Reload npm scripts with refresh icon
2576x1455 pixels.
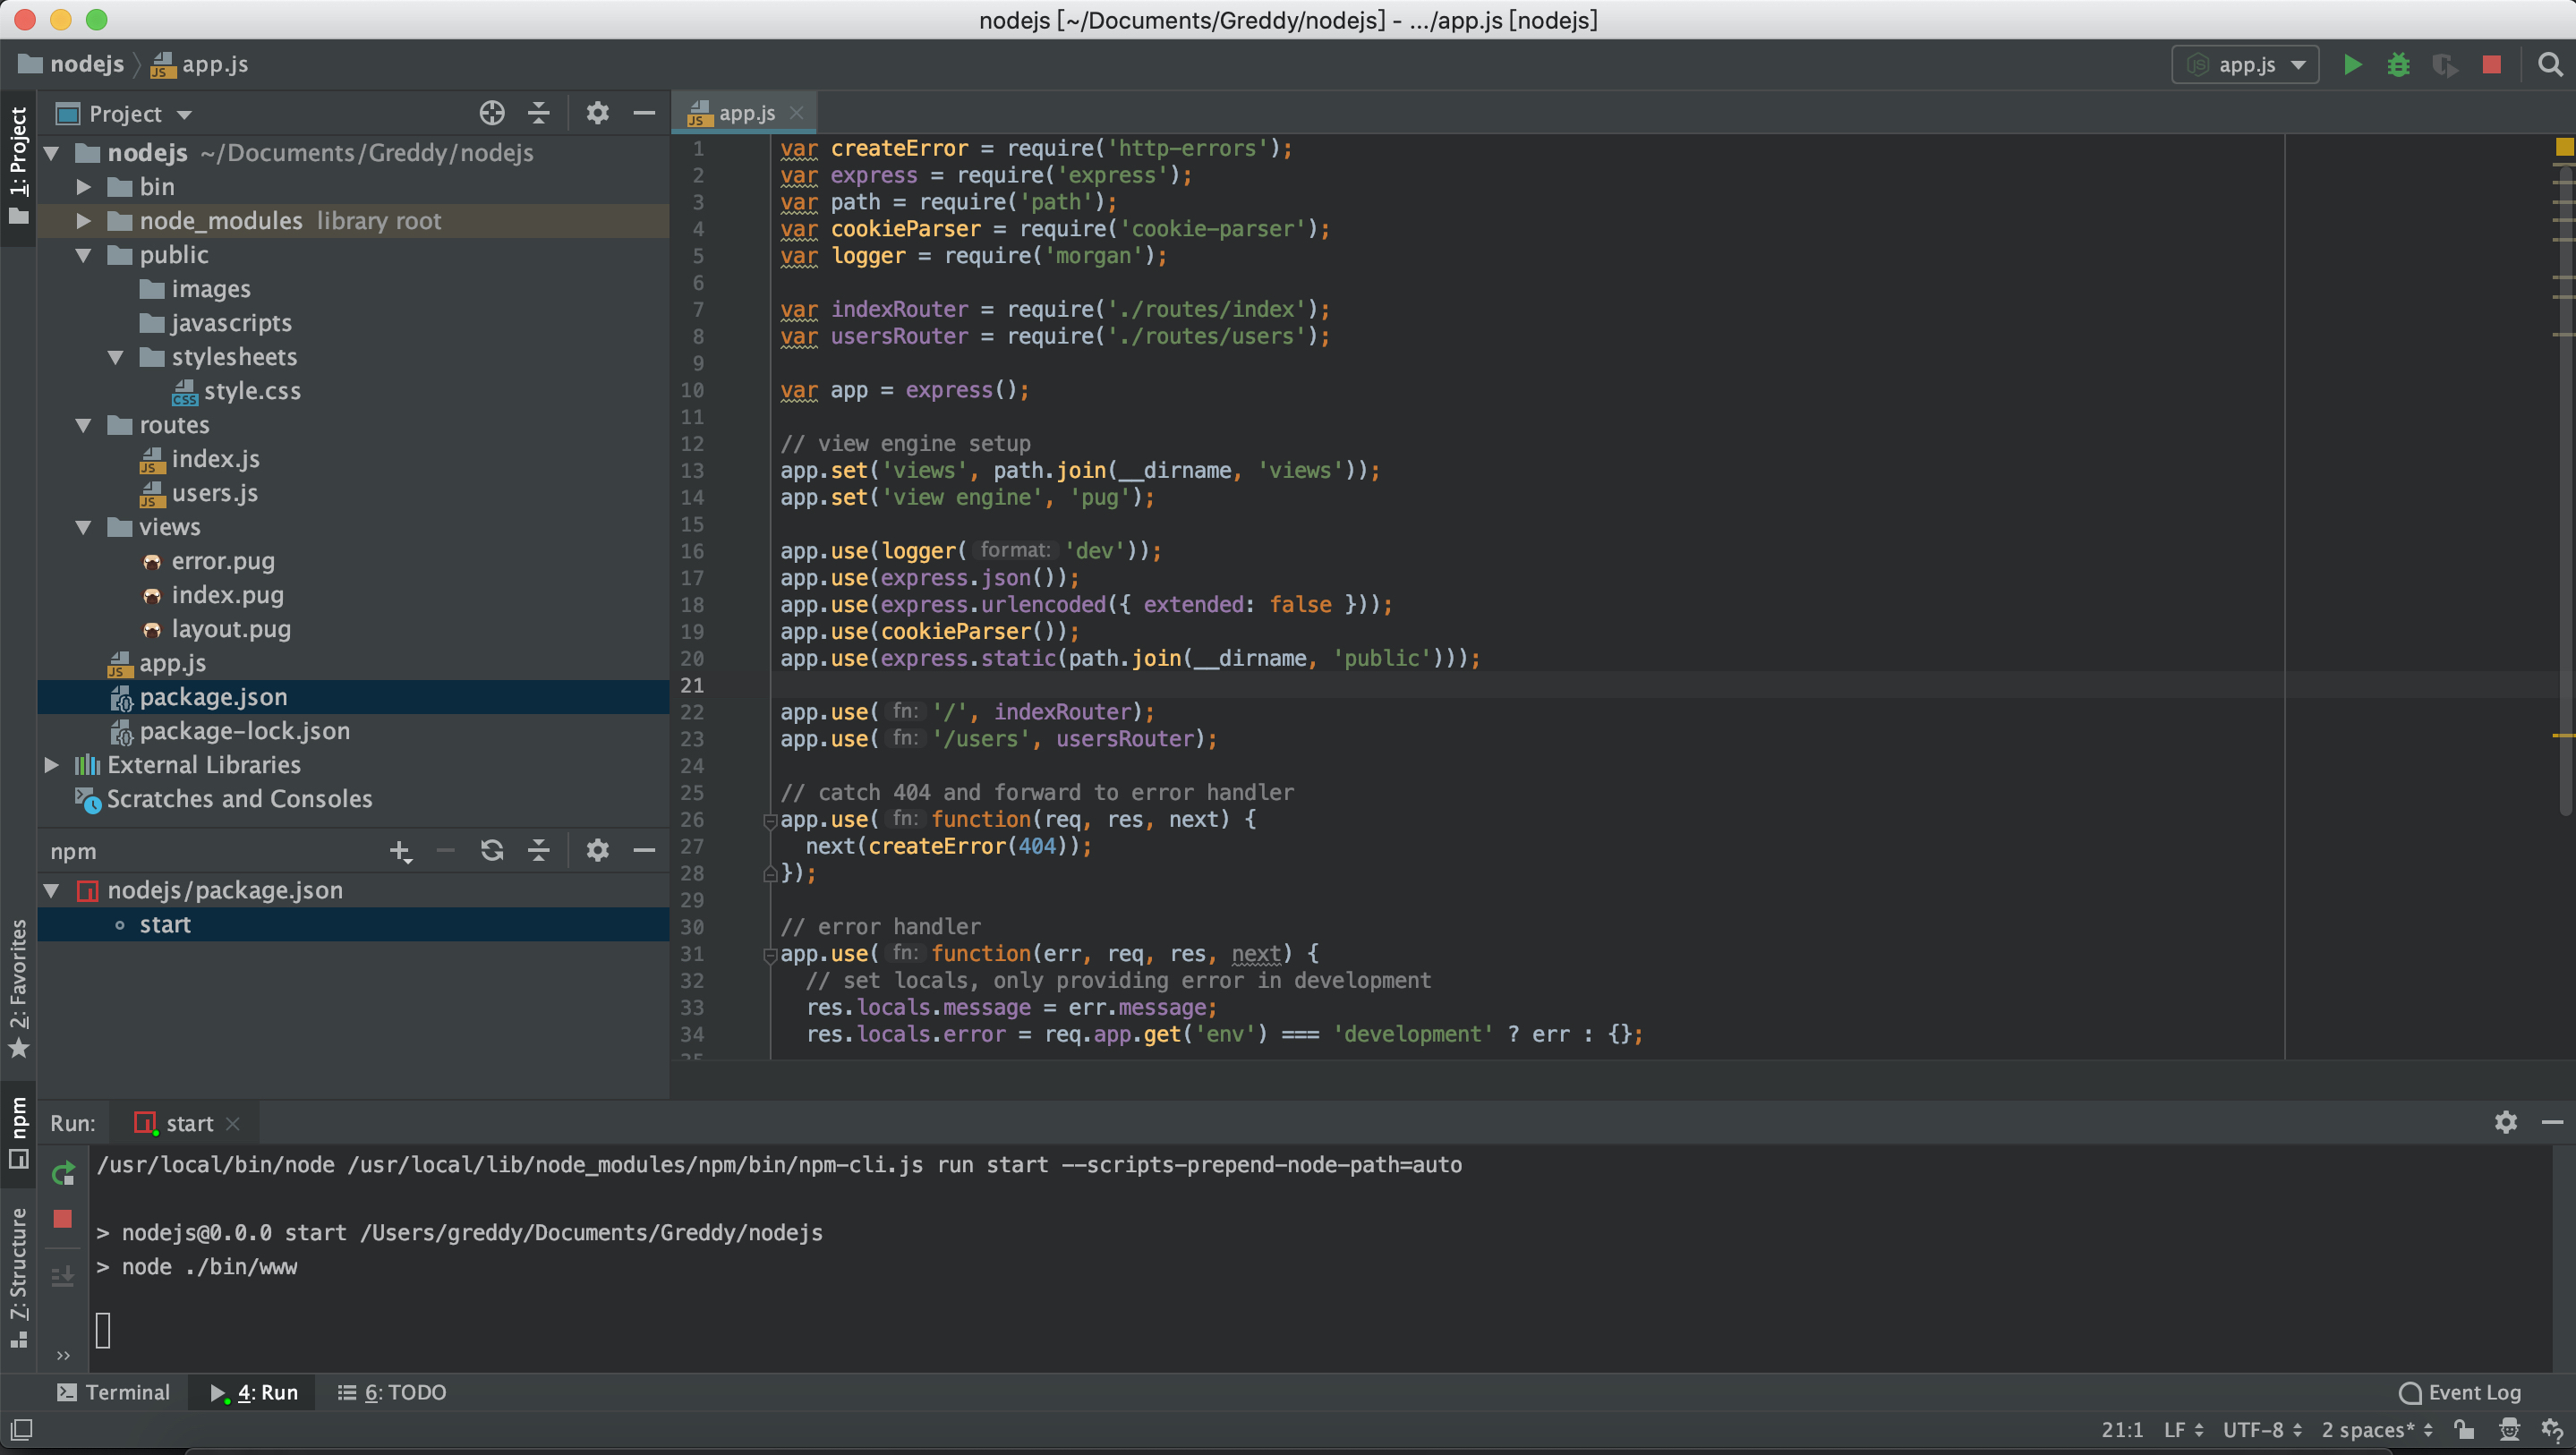point(491,851)
